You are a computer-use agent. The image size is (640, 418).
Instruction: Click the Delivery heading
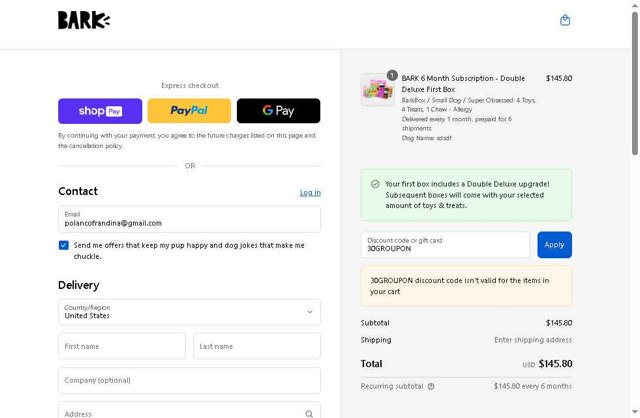pos(78,285)
